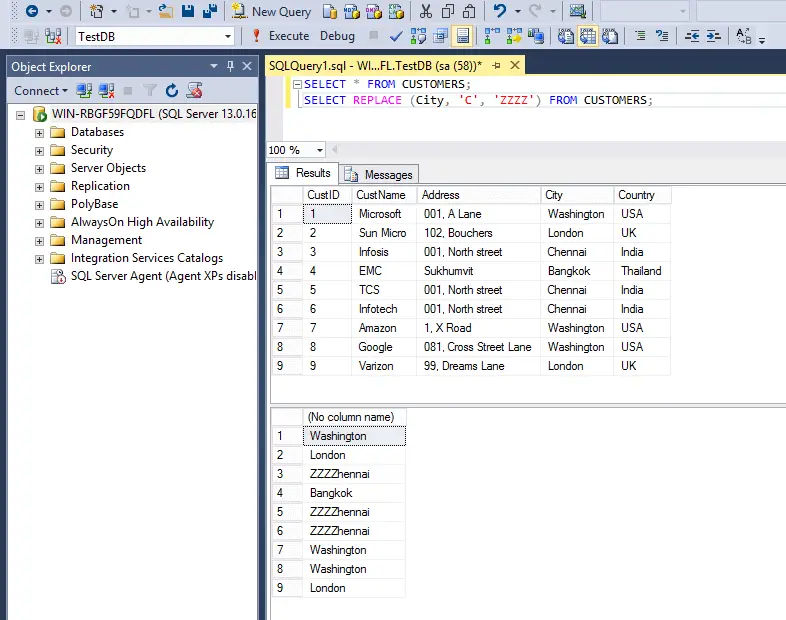Click the Copy icon in toolbar

[x=448, y=11]
